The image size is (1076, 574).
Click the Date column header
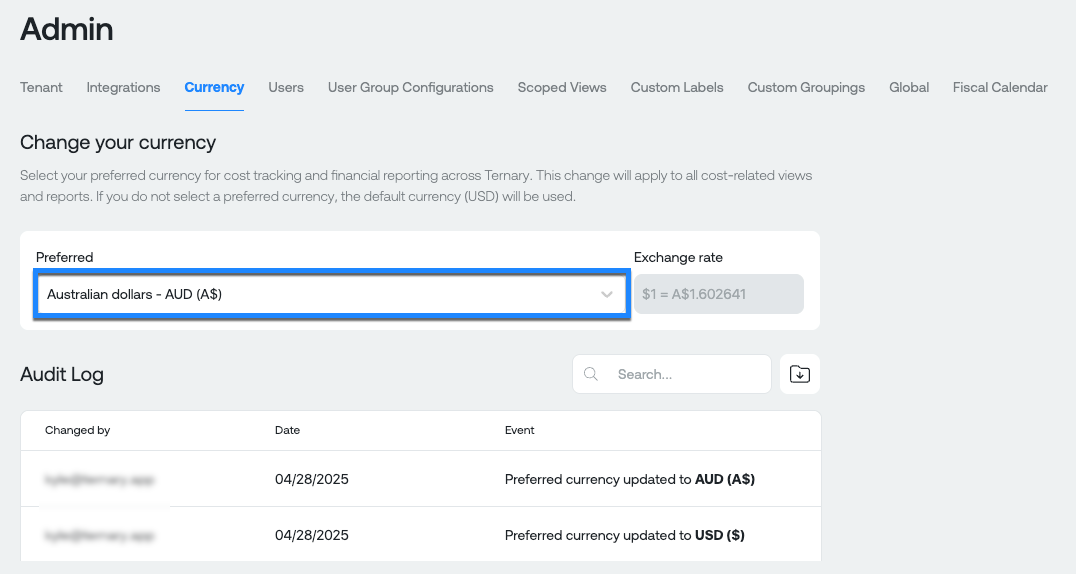(288, 430)
